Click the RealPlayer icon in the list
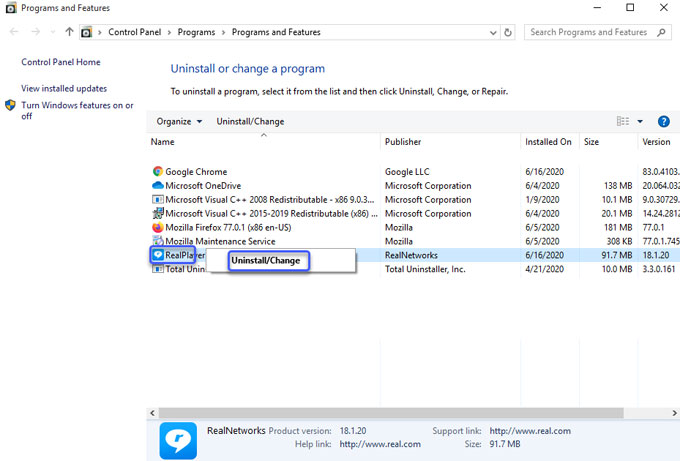This screenshot has height=461, width=680. coord(158,255)
